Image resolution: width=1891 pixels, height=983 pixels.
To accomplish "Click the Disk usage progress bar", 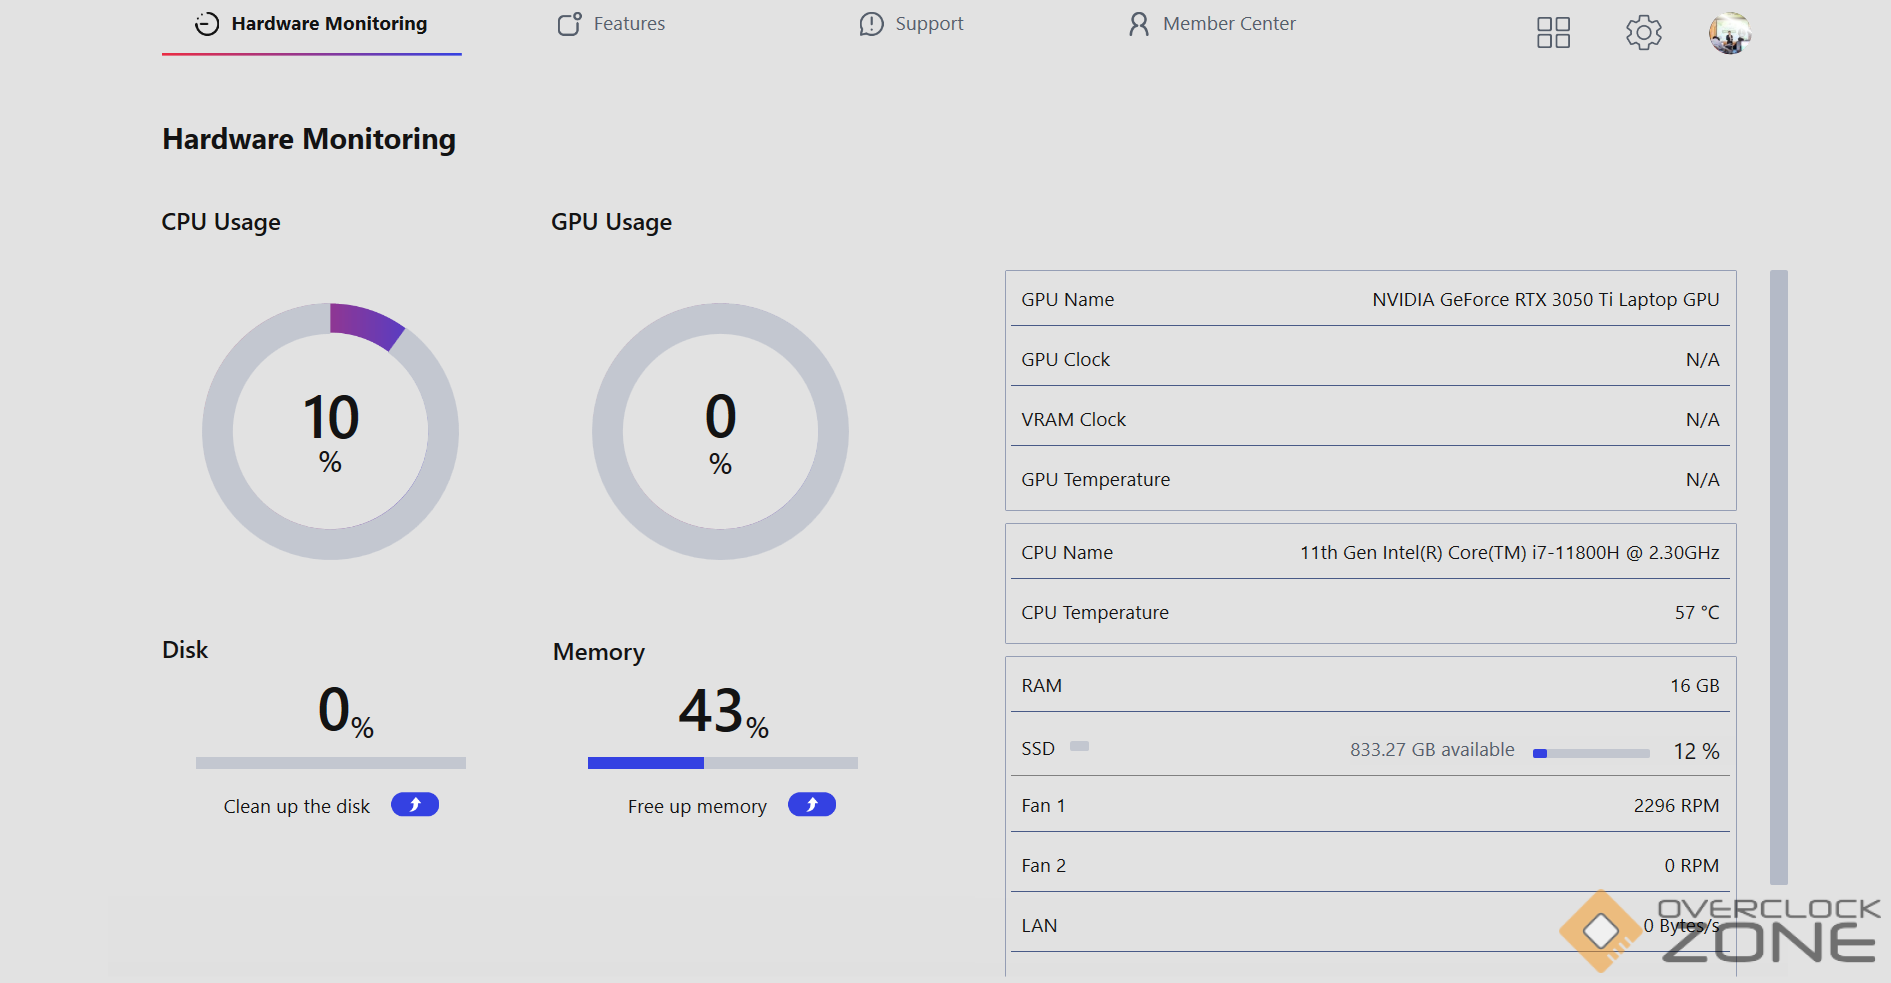I will point(330,763).
